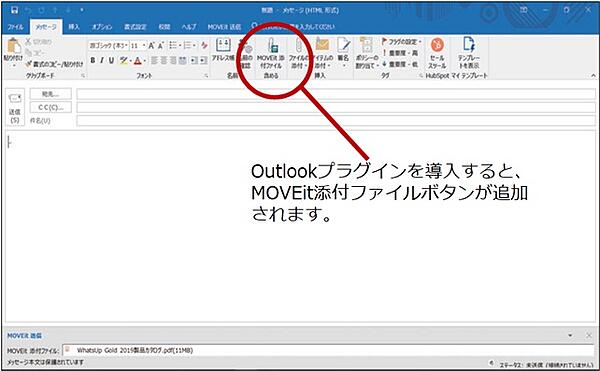Image resolution: width=600 pixels, height=371 pixels.
Task: Open the highlight color dropdown arrow
Action: (130, 60)
